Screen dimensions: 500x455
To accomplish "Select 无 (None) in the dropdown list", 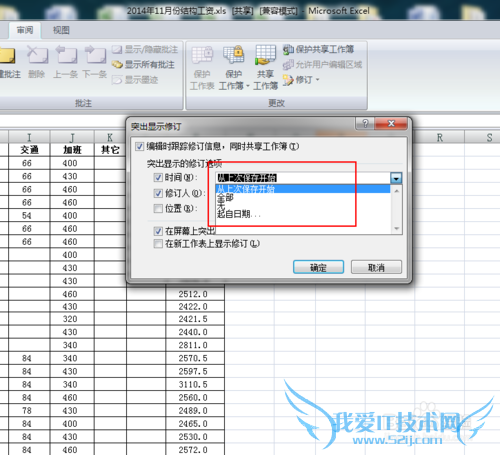I will [303, 206].
